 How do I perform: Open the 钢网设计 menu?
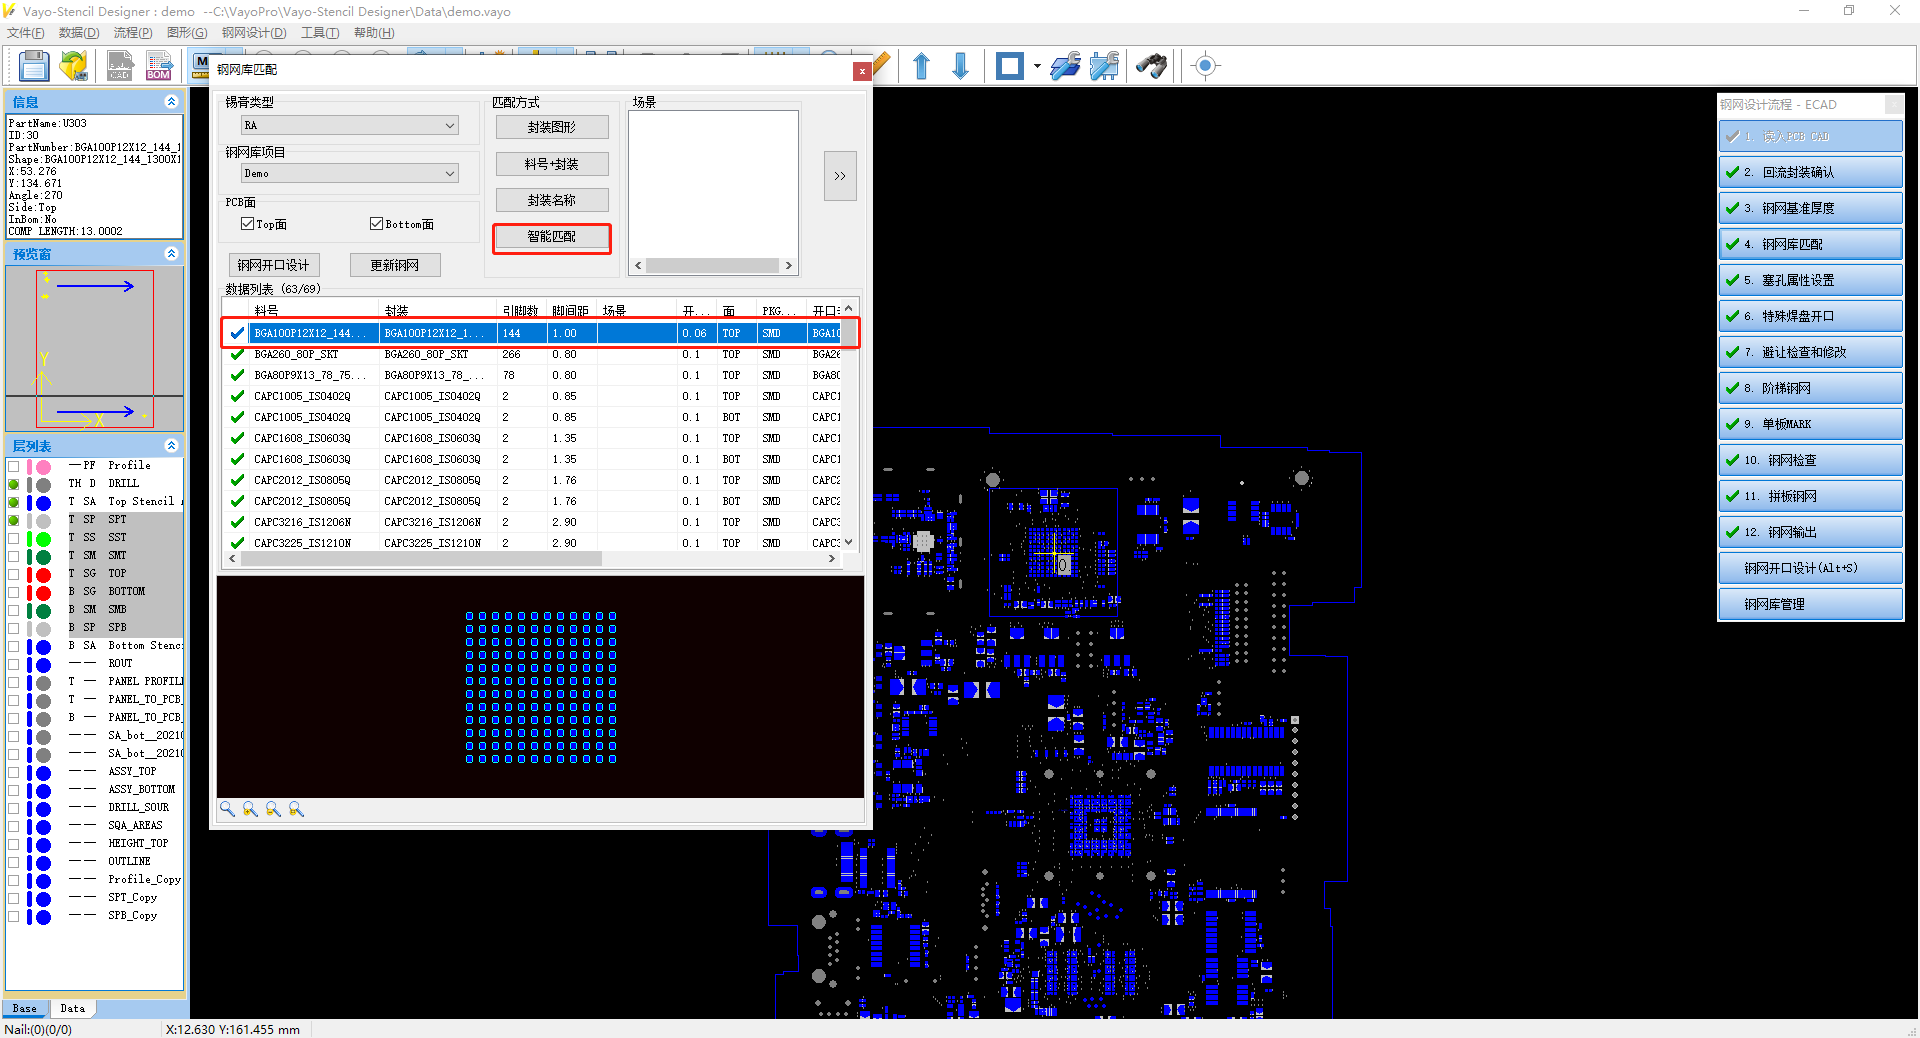[253, 33]
